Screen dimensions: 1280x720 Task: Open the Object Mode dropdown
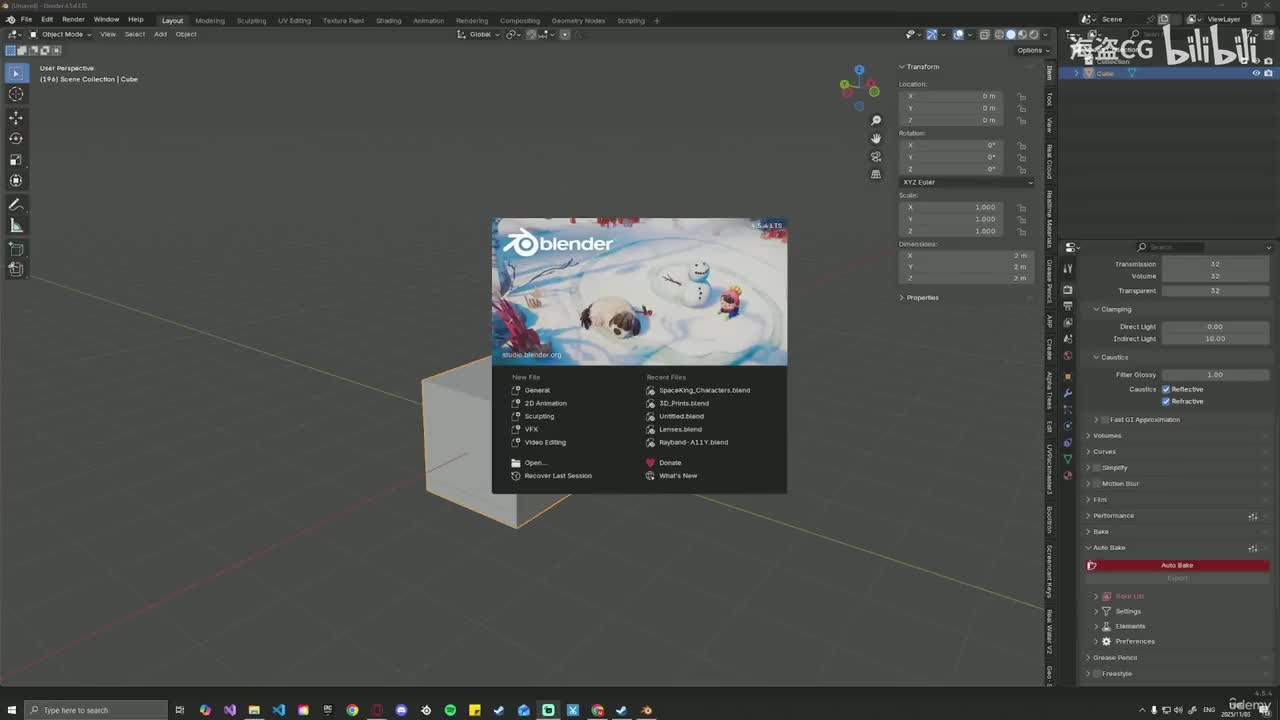click(60, 34)
